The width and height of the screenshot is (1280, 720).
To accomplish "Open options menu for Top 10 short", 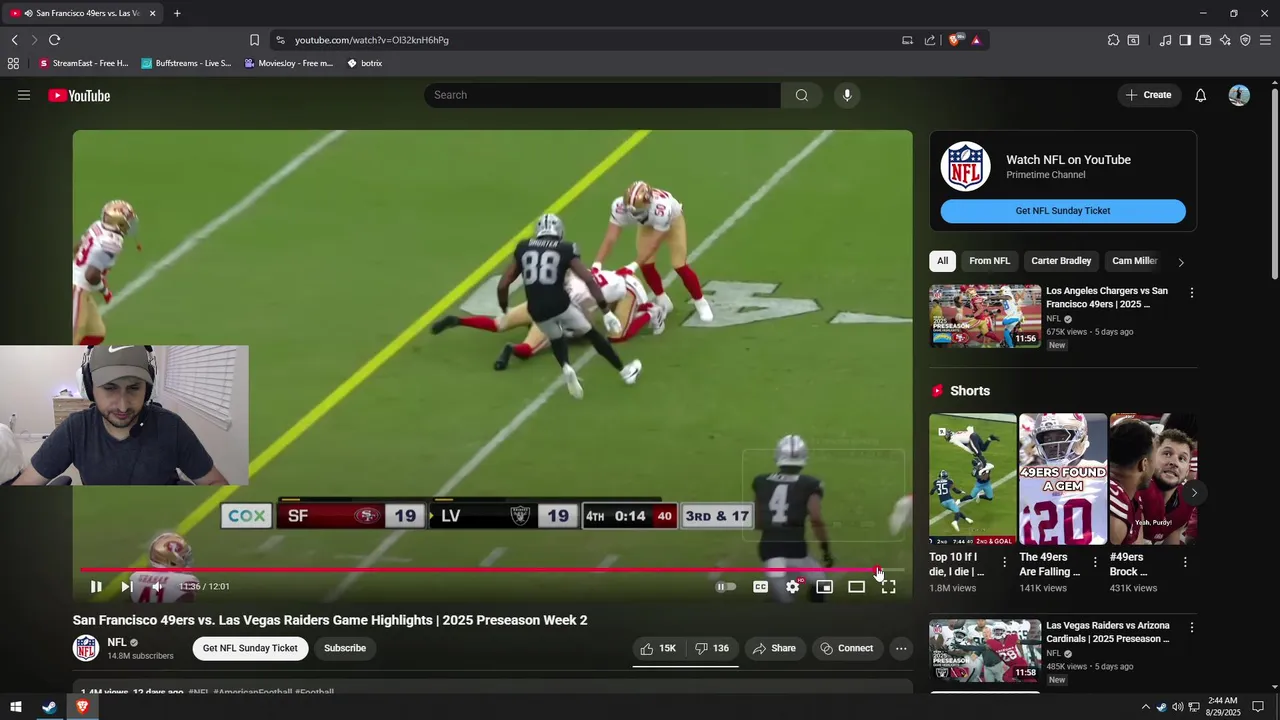I will point(1005,562).
